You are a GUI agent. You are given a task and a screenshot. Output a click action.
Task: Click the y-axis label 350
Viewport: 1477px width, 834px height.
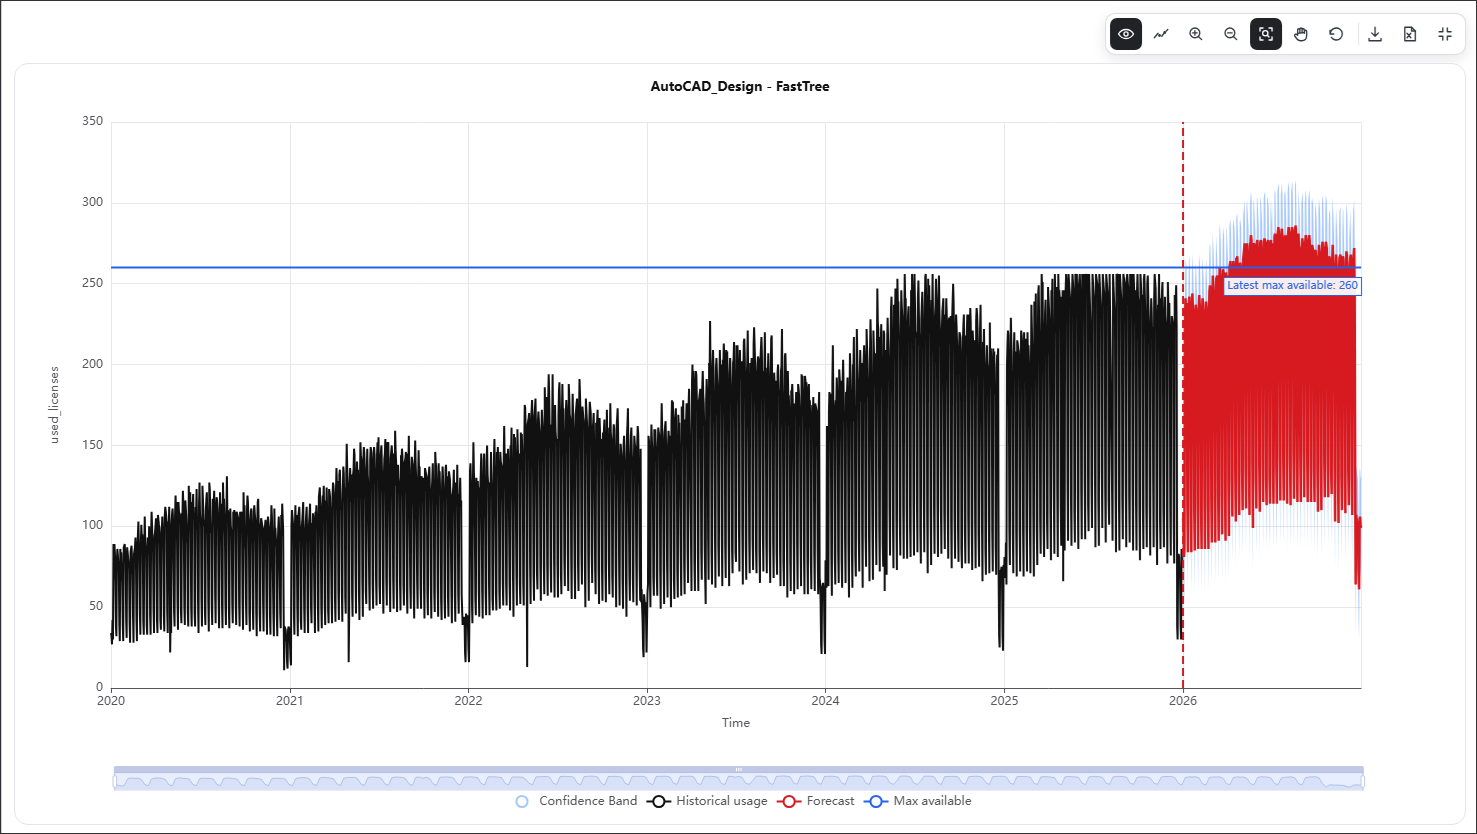(x=92, y=121)
